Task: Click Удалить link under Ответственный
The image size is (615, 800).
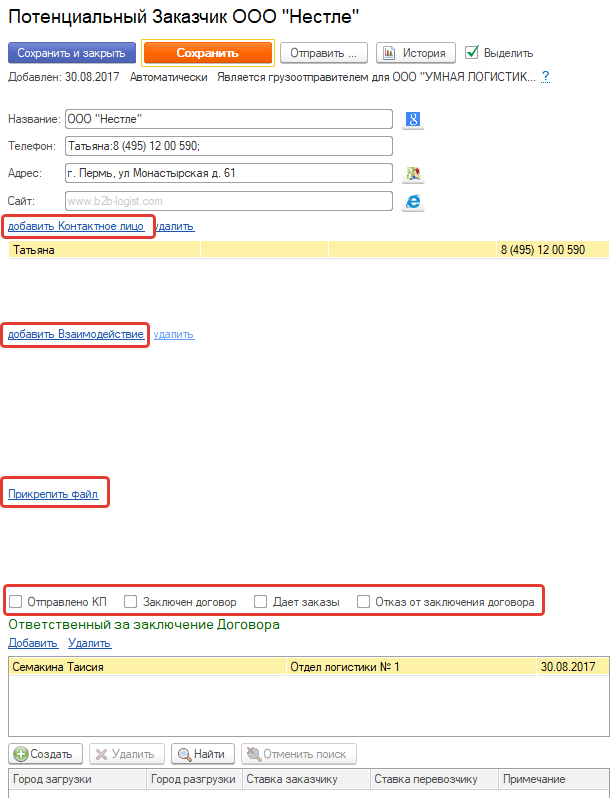Action: (90, 643)
